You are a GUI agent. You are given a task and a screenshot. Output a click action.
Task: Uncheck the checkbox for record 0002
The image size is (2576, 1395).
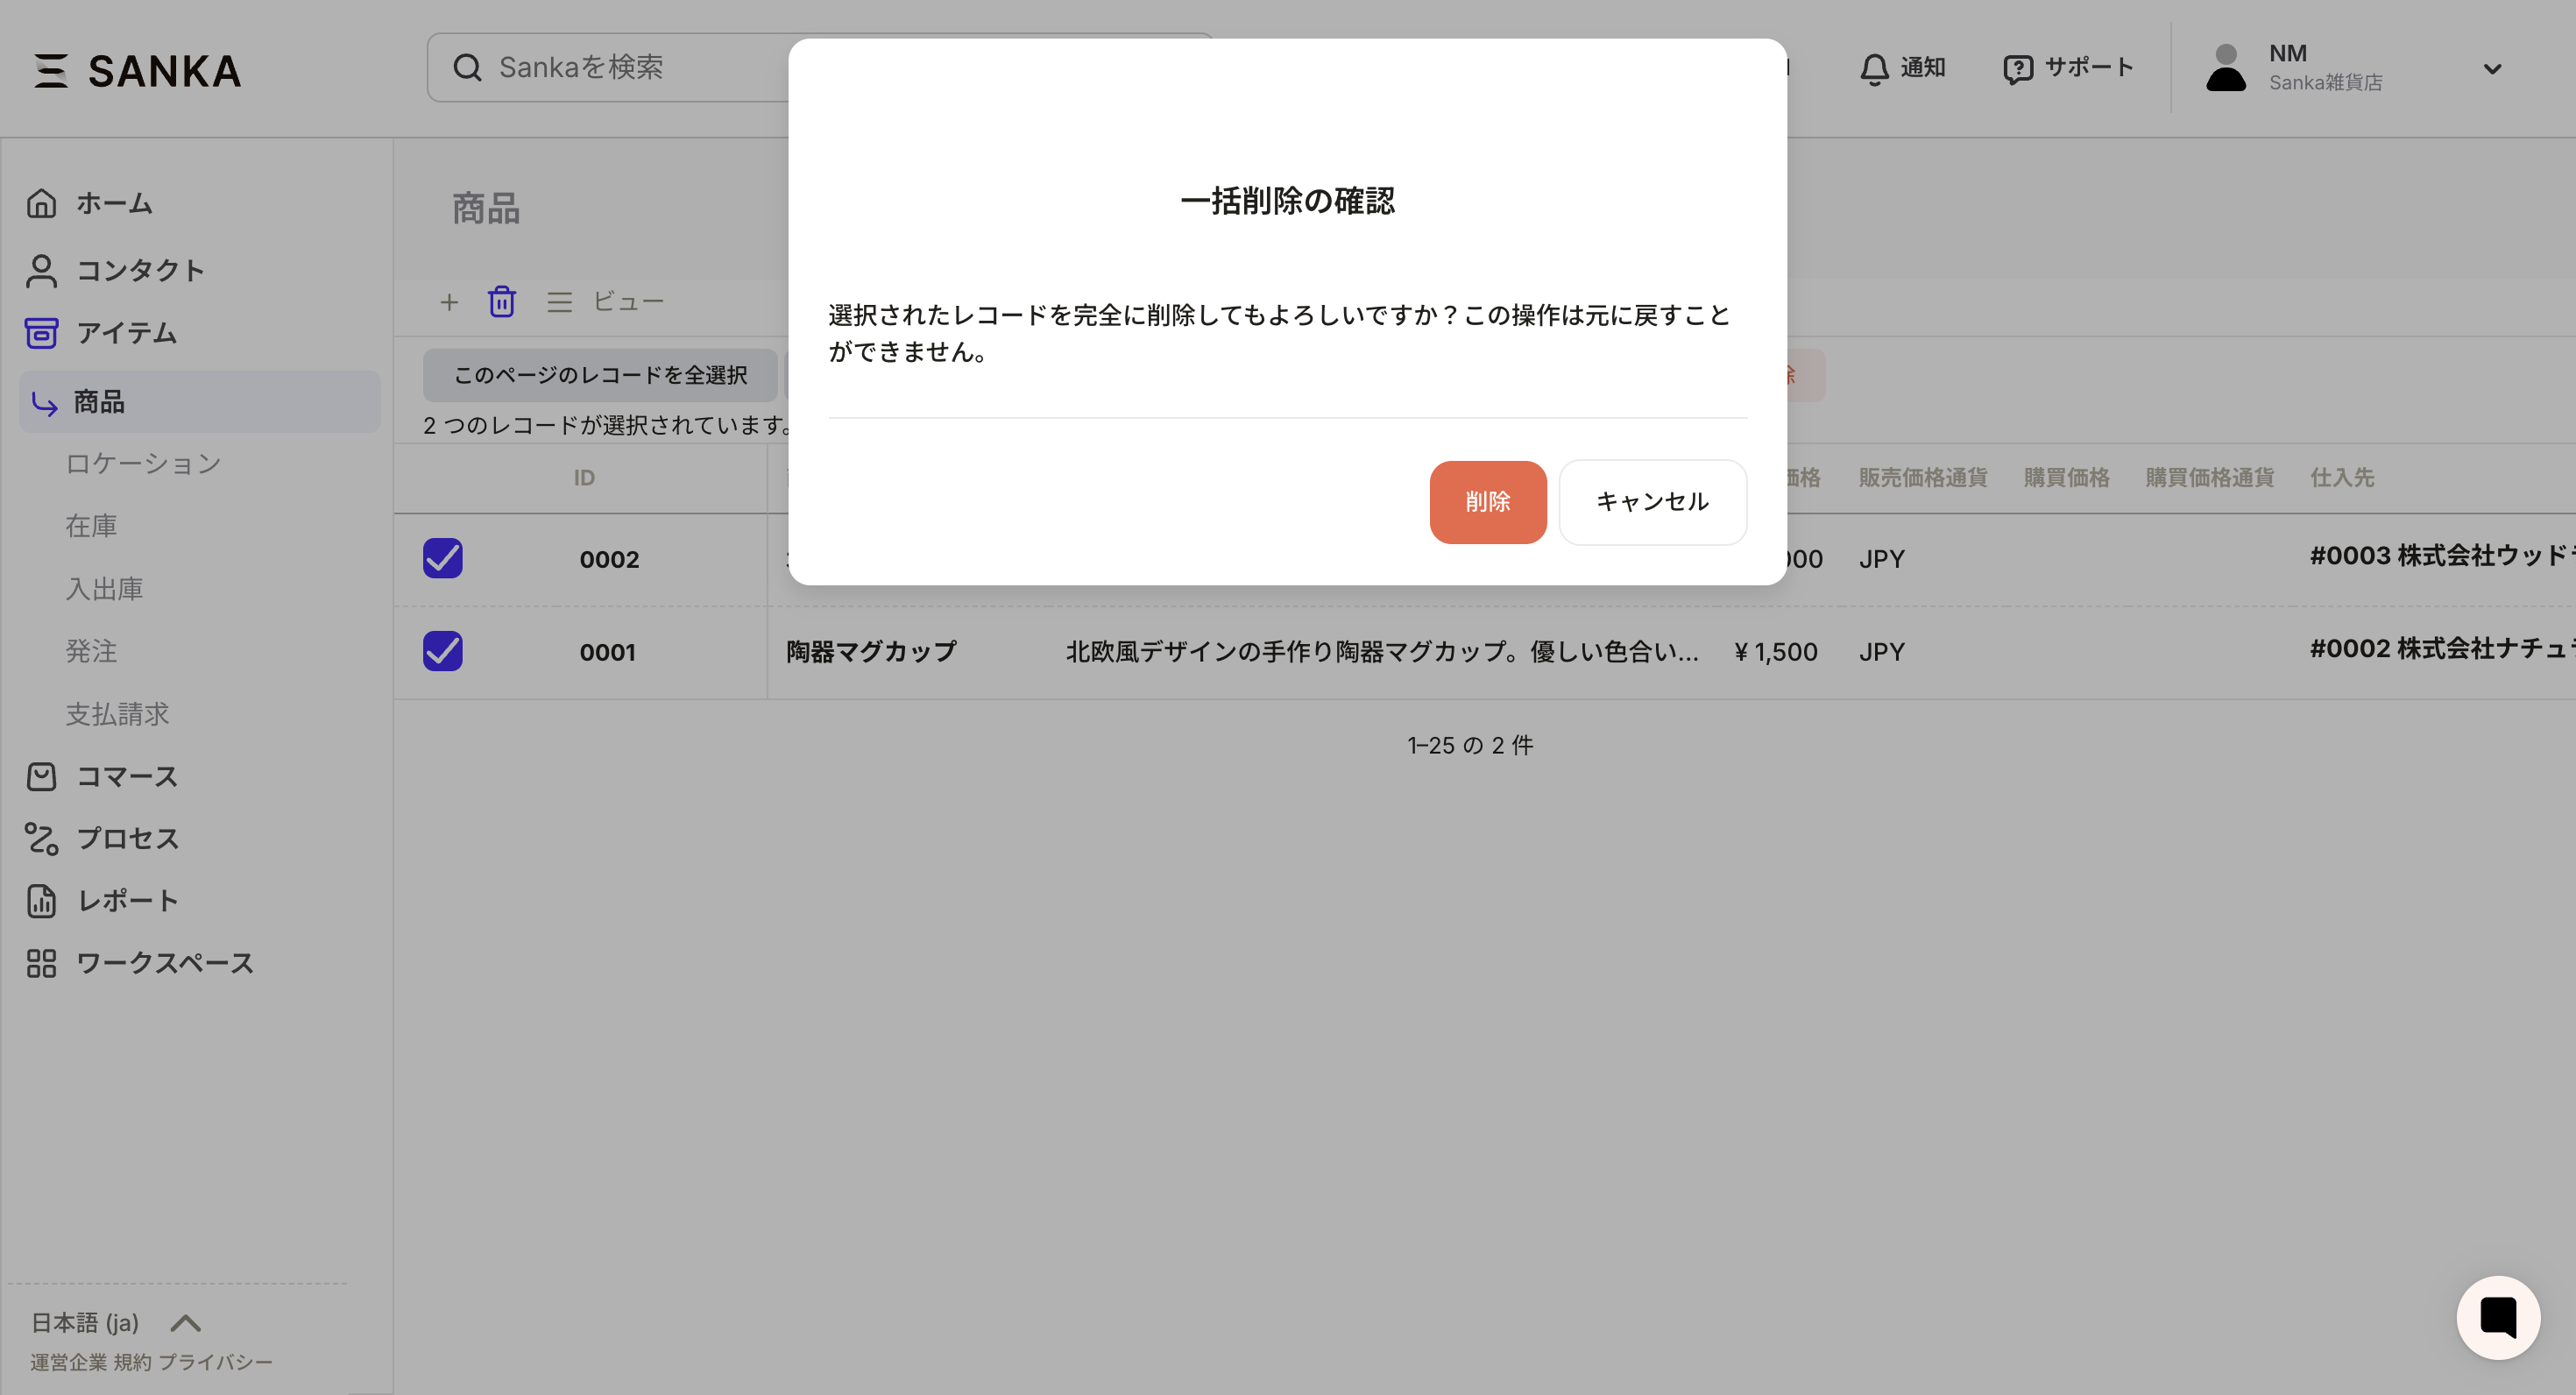tap(443, 558)
